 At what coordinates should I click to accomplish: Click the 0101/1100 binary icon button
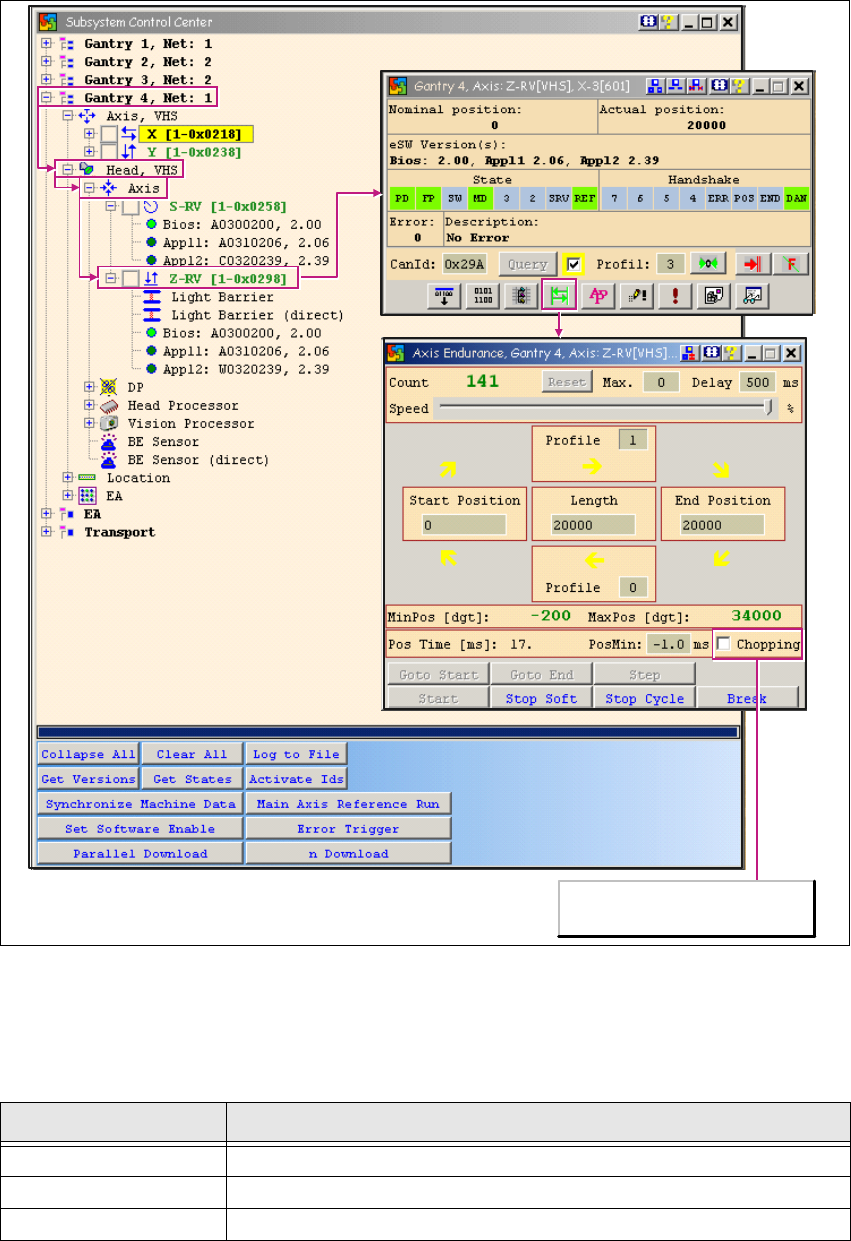coord(481,296)
